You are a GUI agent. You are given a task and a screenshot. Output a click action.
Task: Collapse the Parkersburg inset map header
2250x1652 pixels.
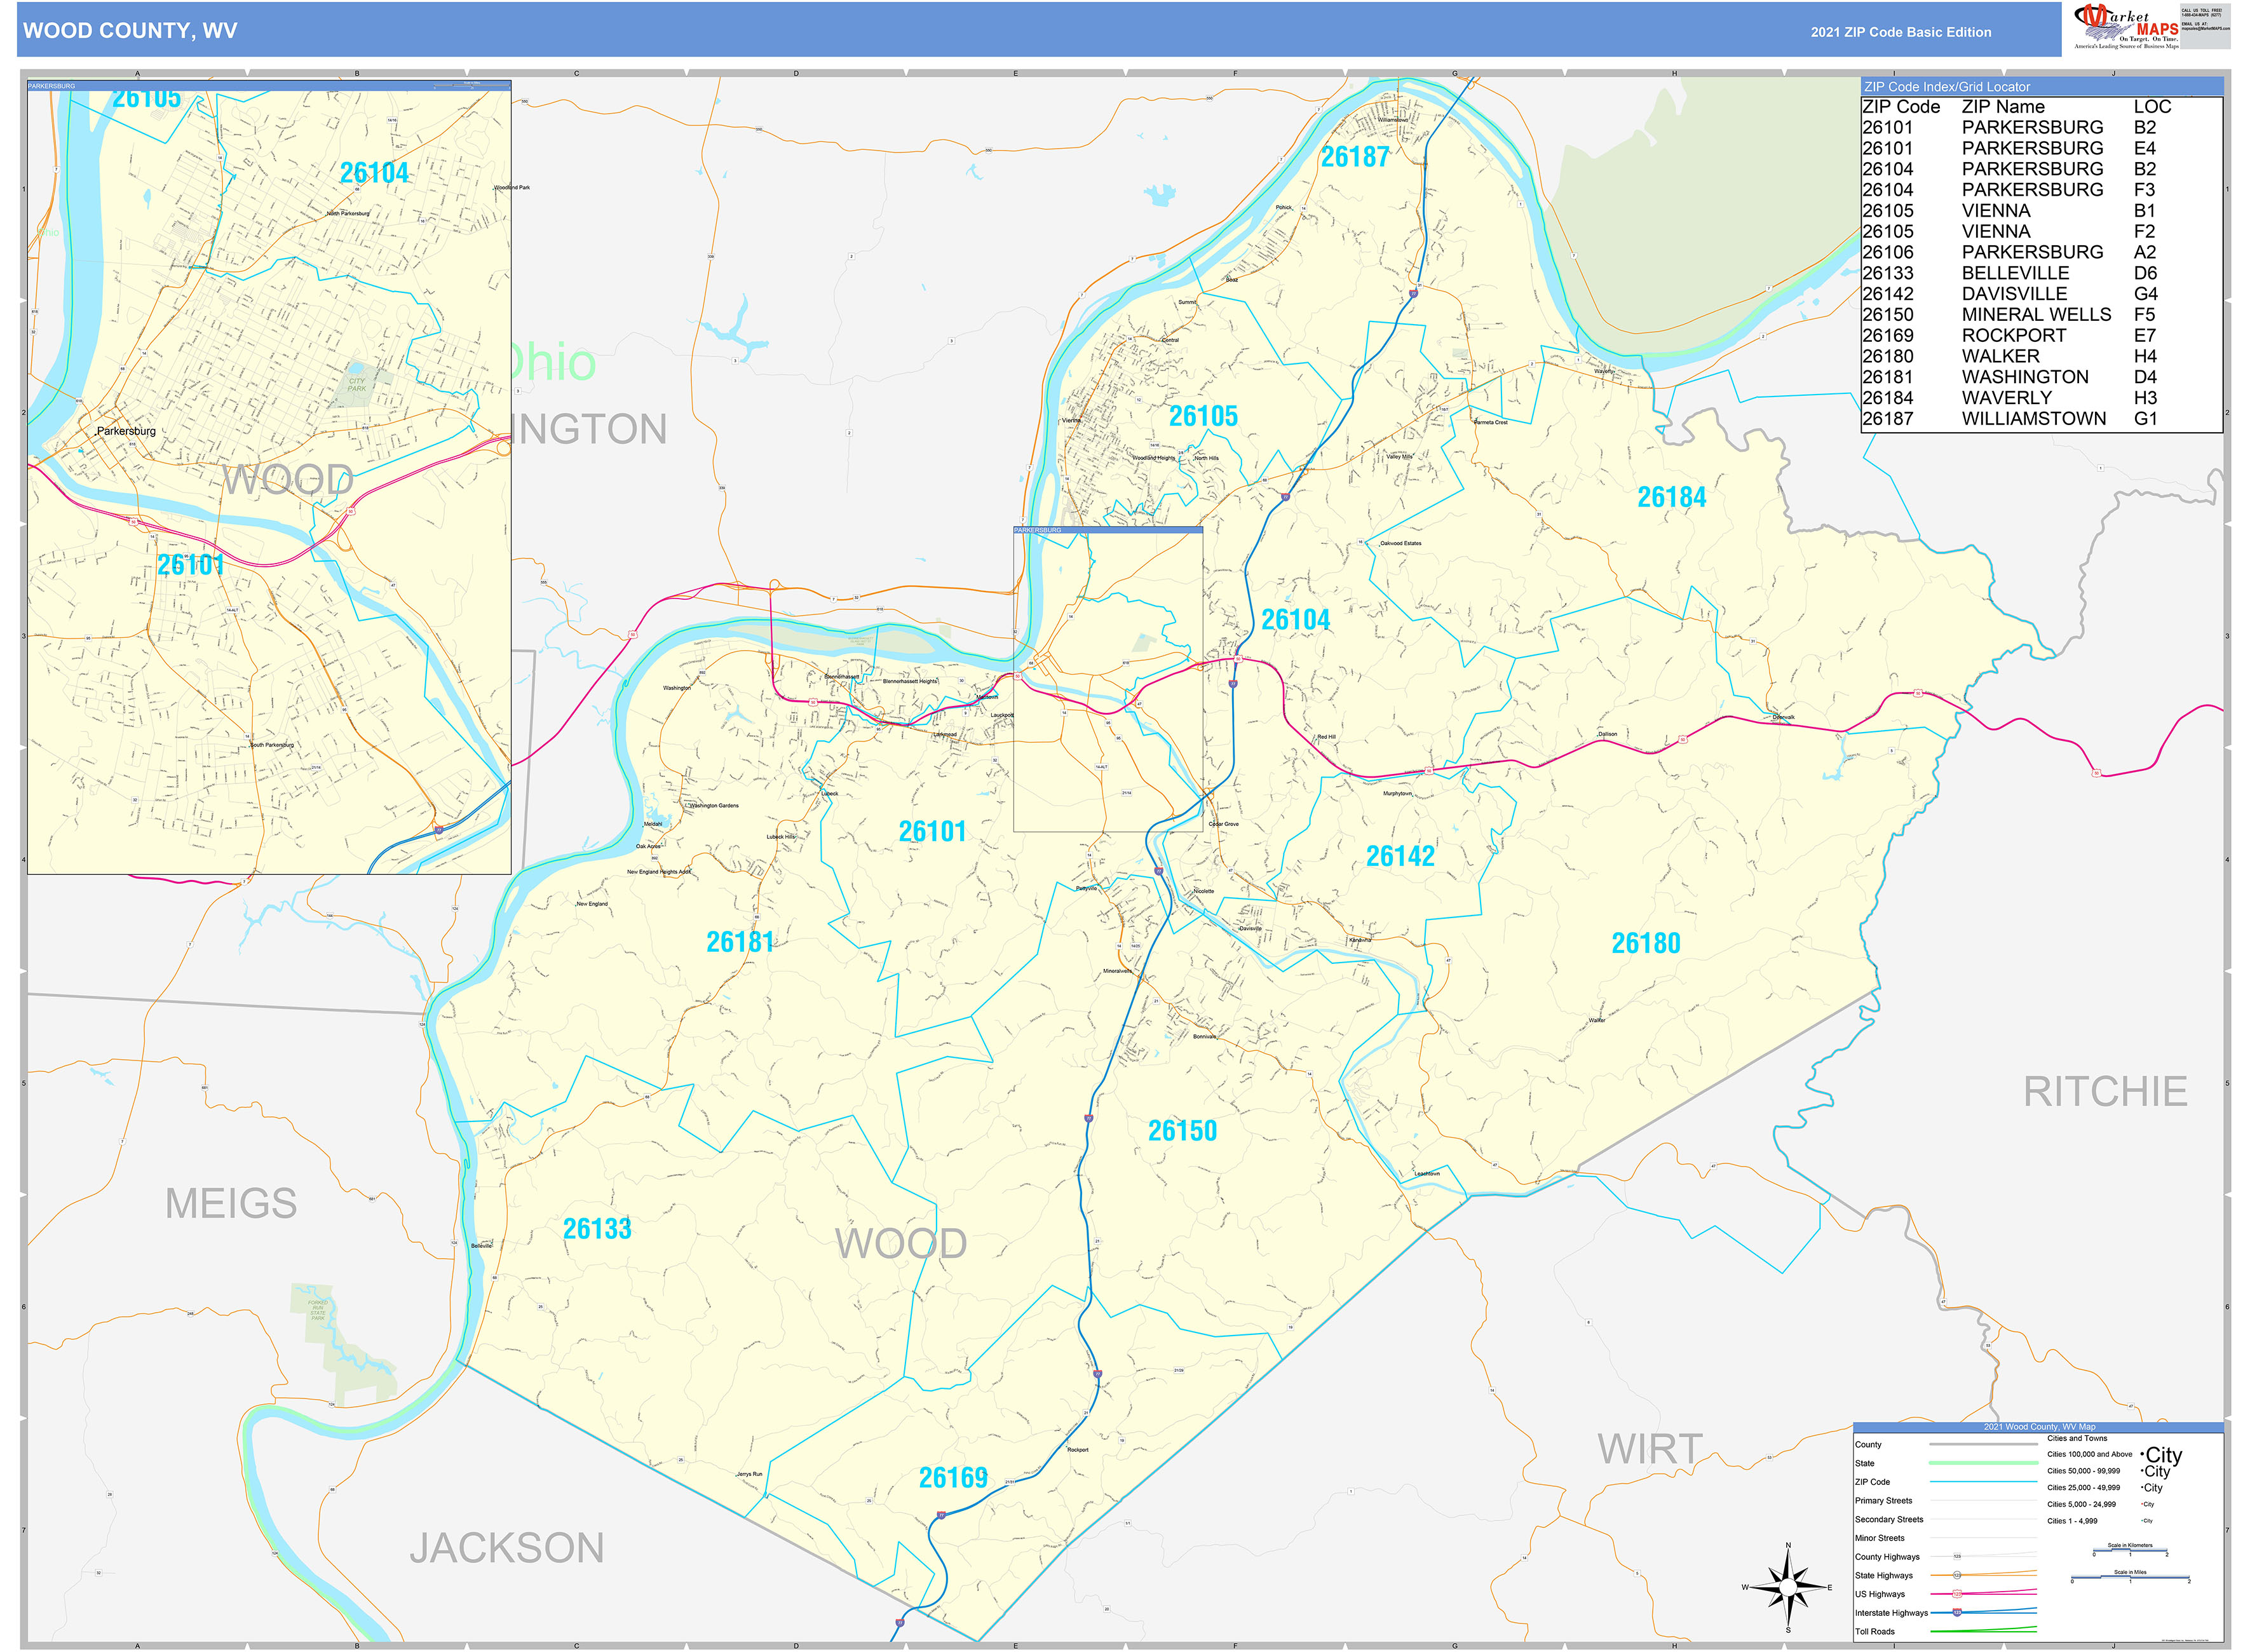(x=270, y=85)
